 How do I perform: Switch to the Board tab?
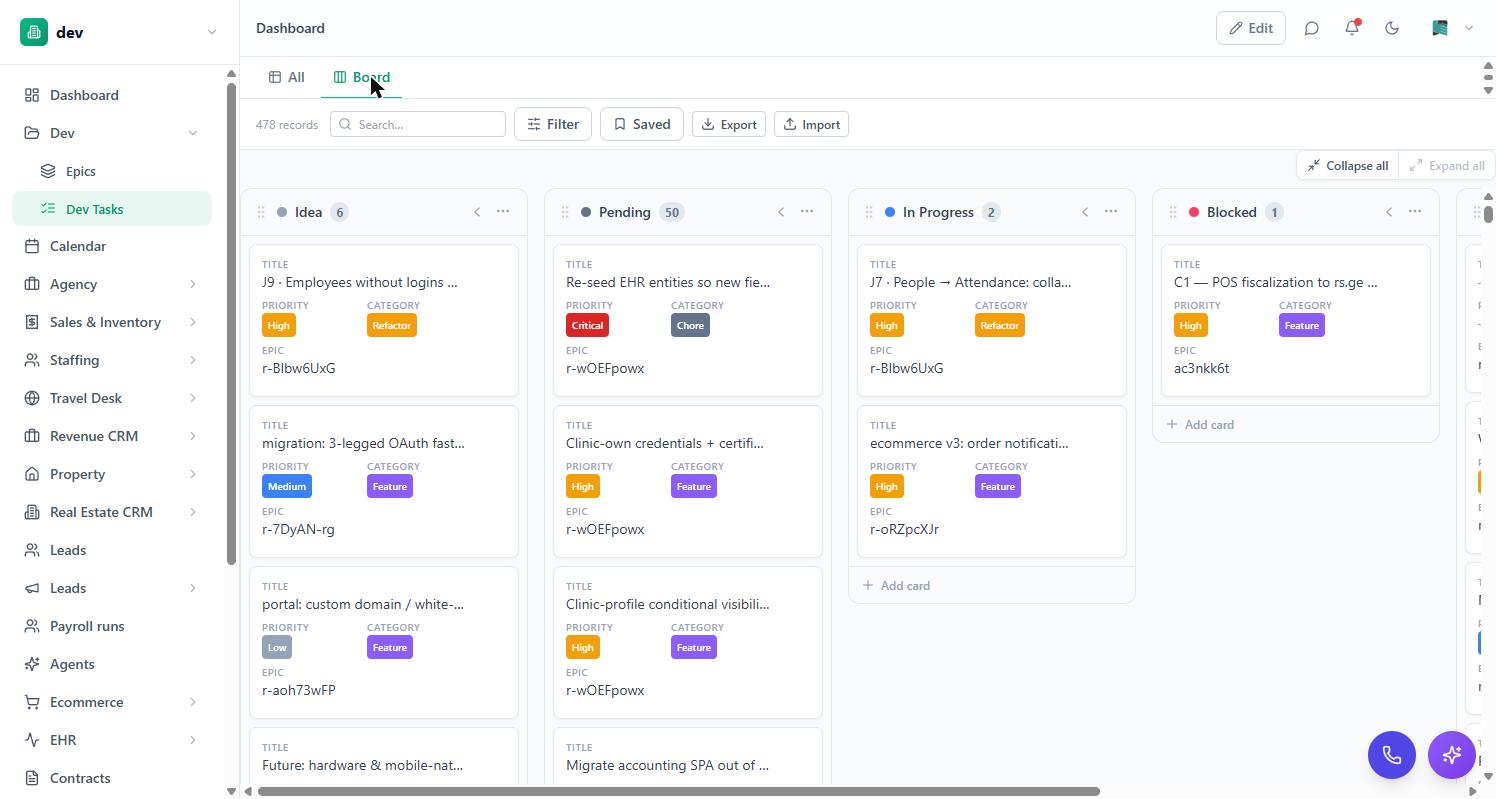tap(361, 77)
